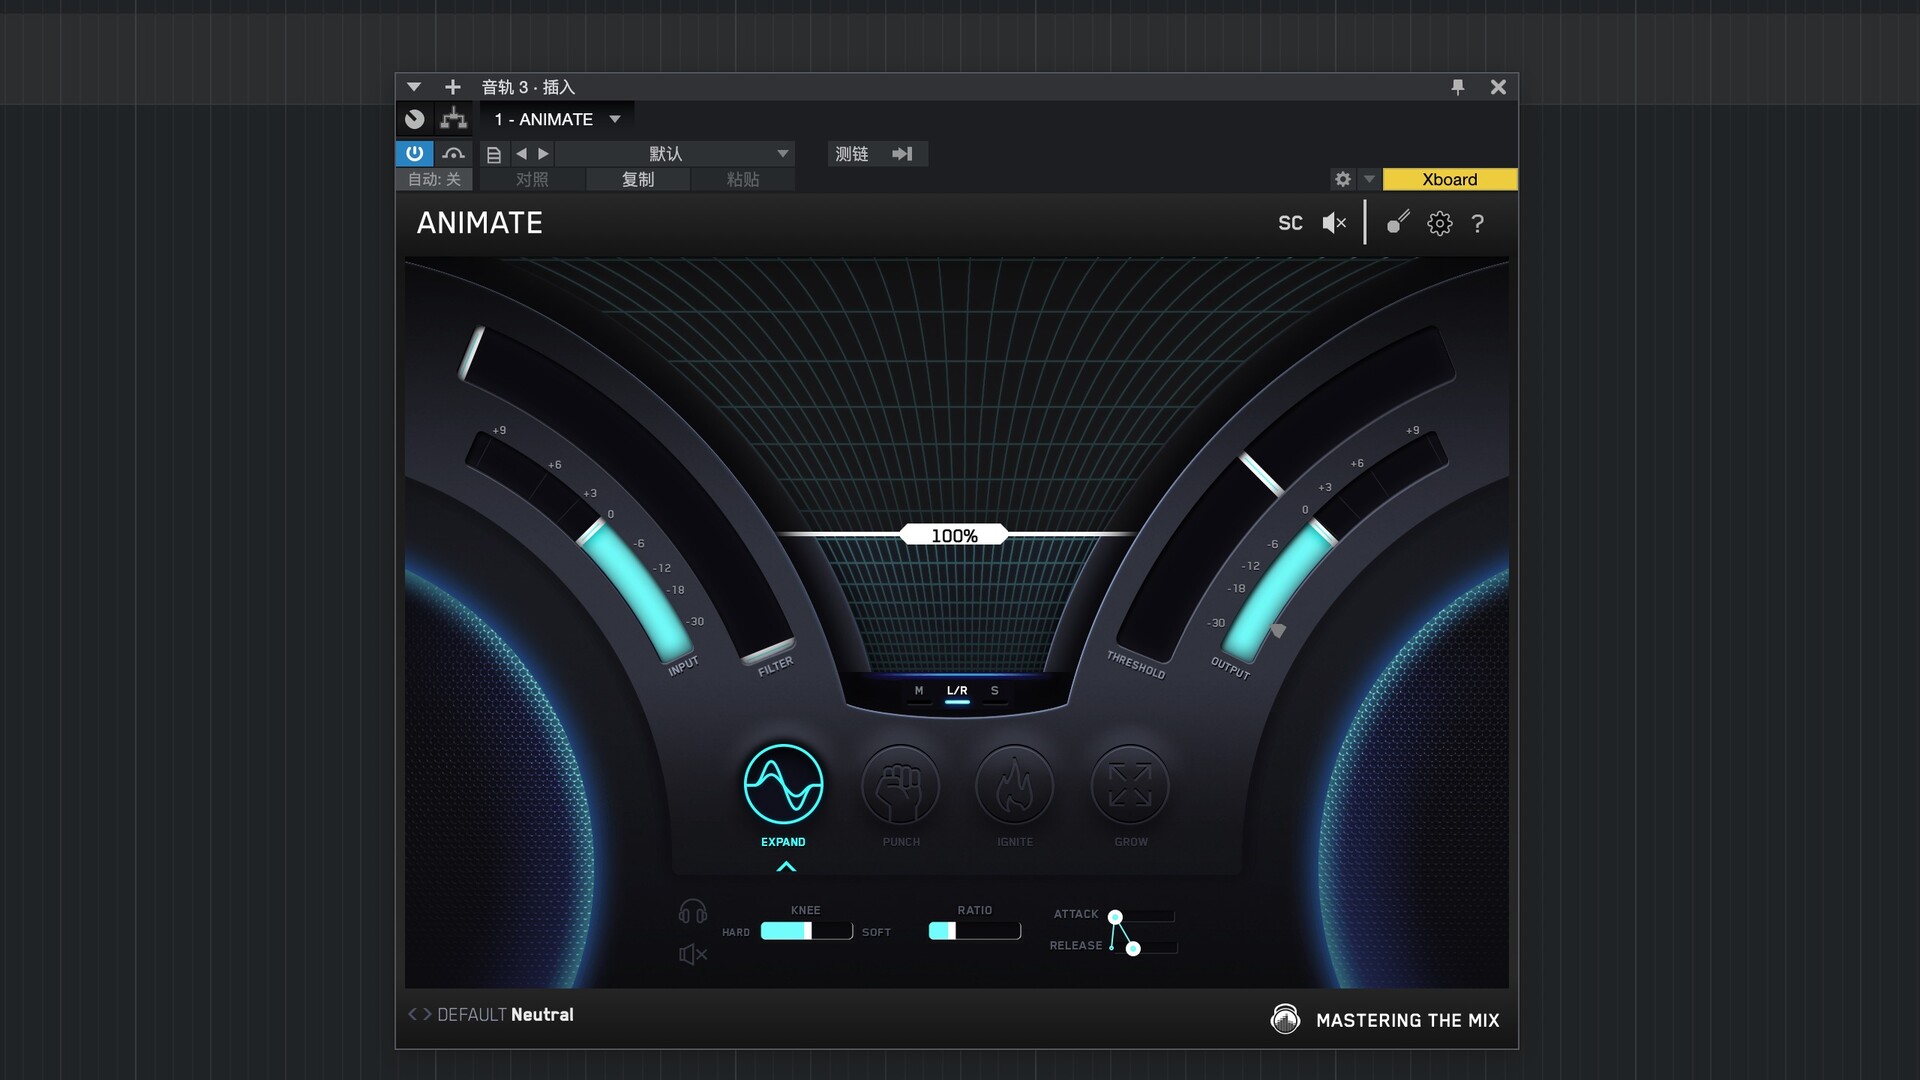Click the INPUT gain meter handle
The width and height of the screenshot is (1920, 1080).
[592, 530]
